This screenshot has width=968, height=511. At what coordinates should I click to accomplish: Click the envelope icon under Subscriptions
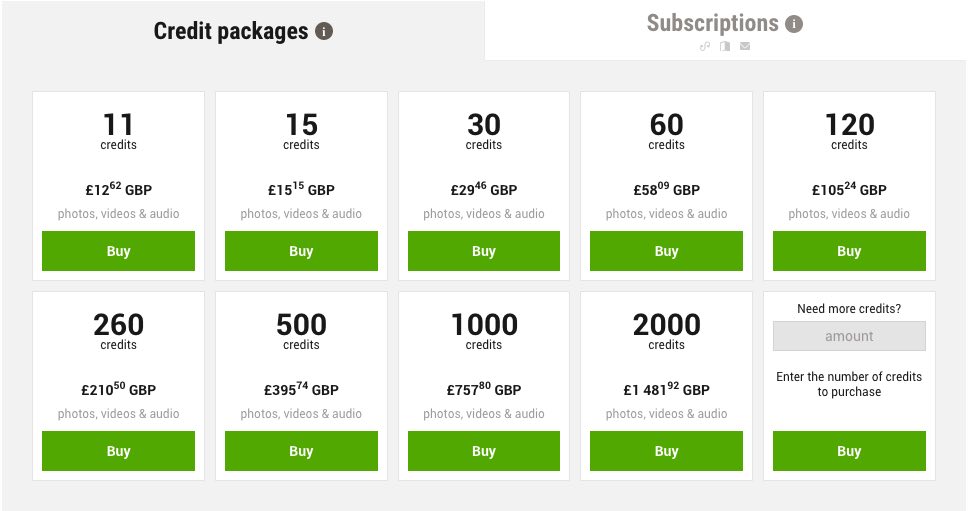tap(745, 46)
